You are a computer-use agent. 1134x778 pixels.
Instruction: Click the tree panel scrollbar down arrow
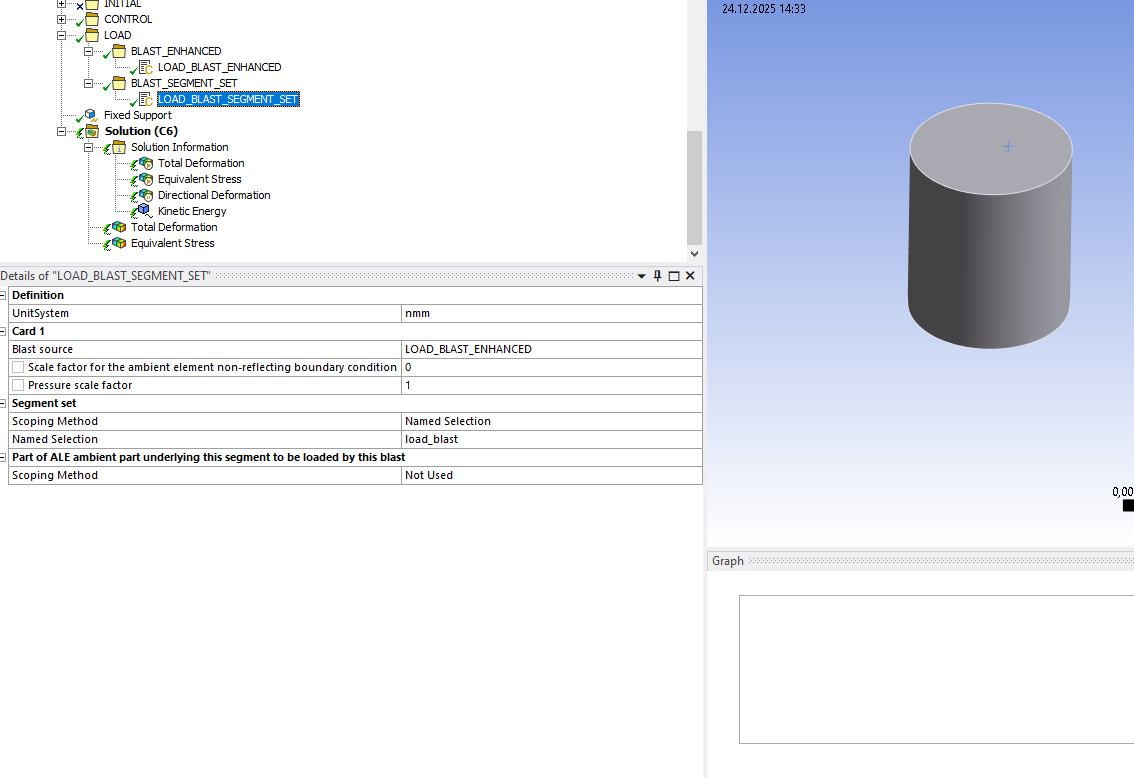pos(694,254)
